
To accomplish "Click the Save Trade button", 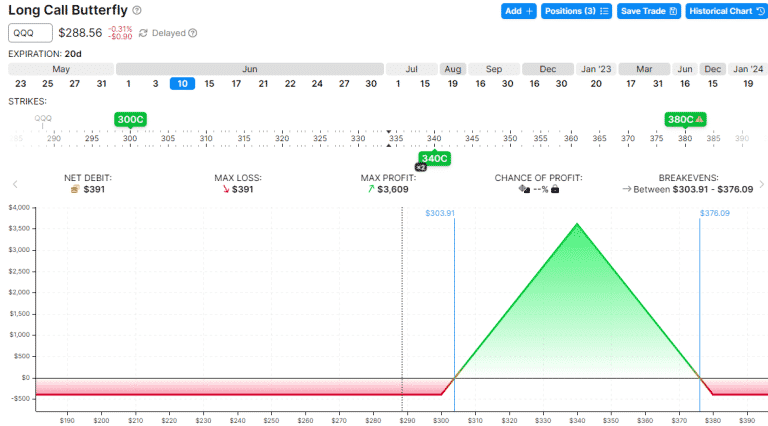I will [648, 11].
